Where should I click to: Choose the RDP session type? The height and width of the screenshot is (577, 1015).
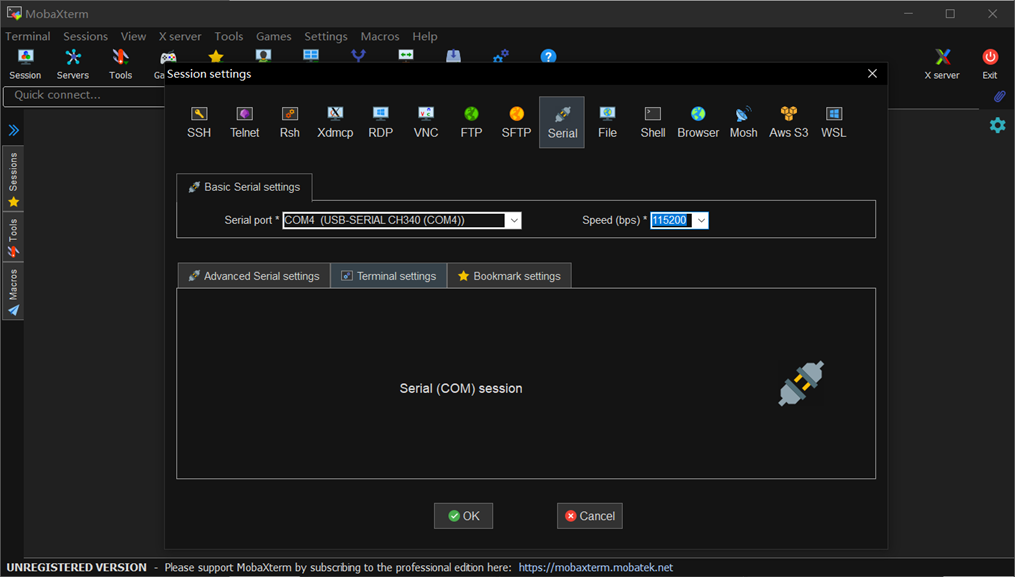click(381, 122)
